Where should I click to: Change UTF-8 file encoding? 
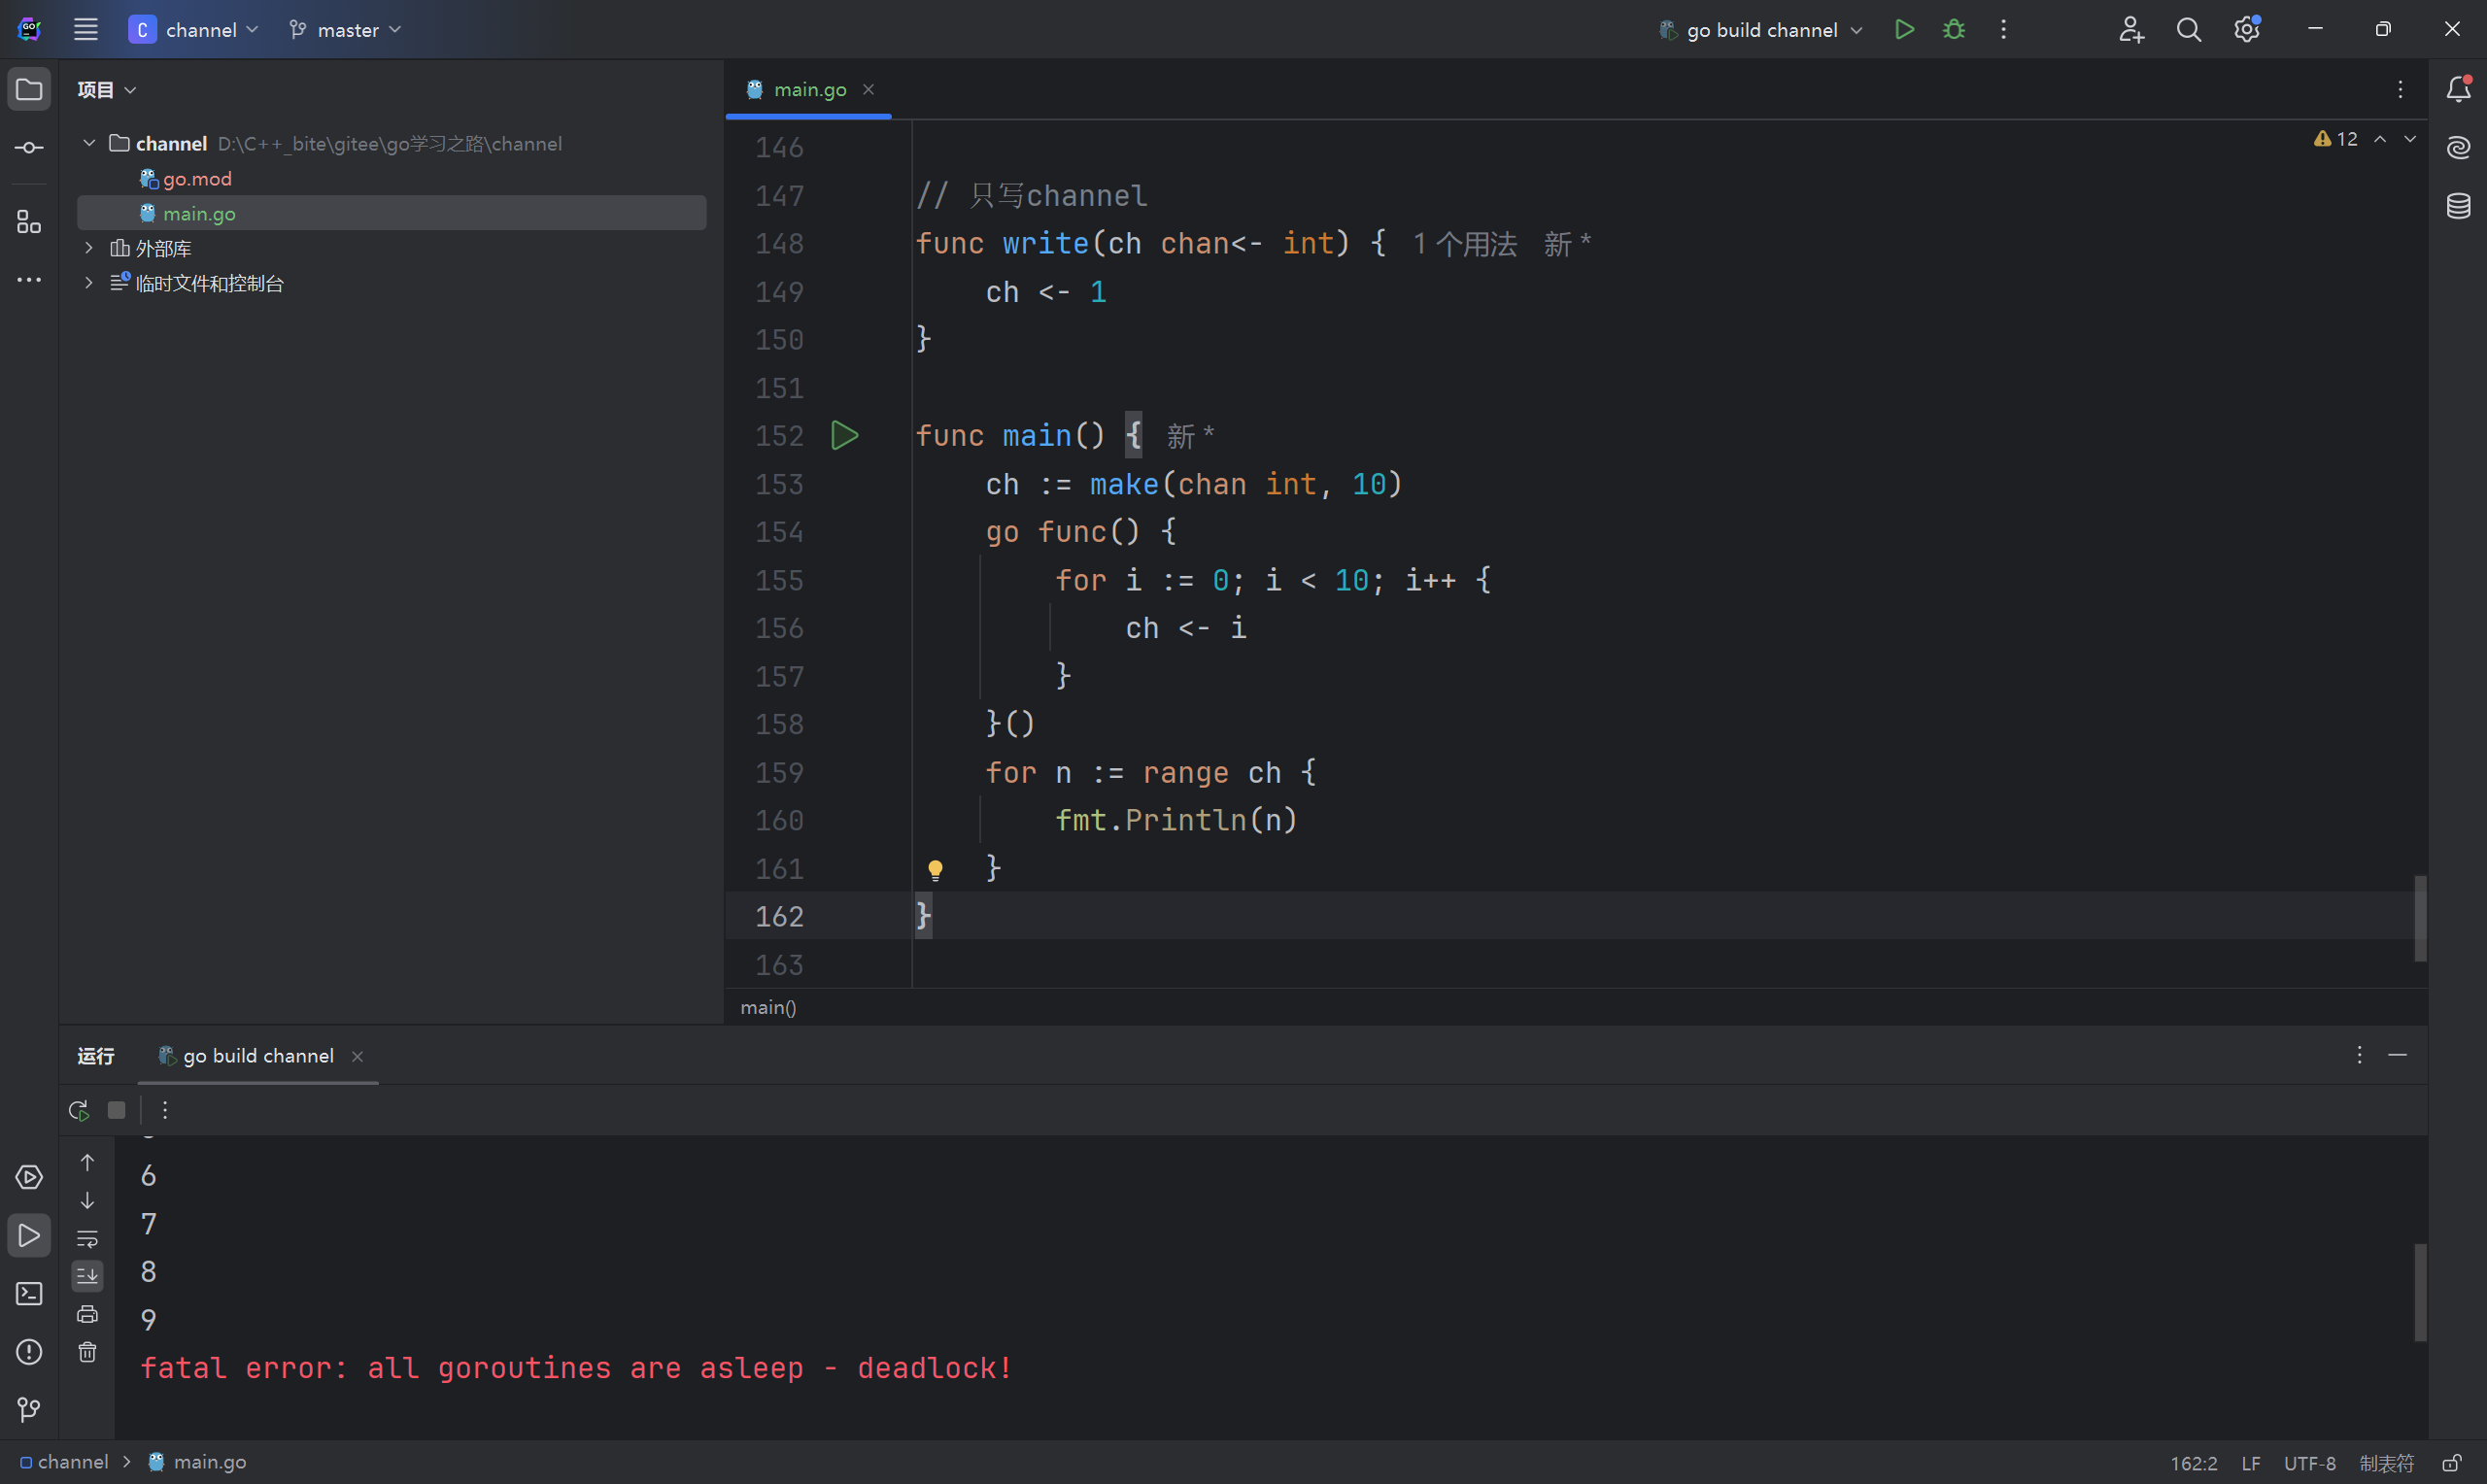[x=2309, y=1464]
